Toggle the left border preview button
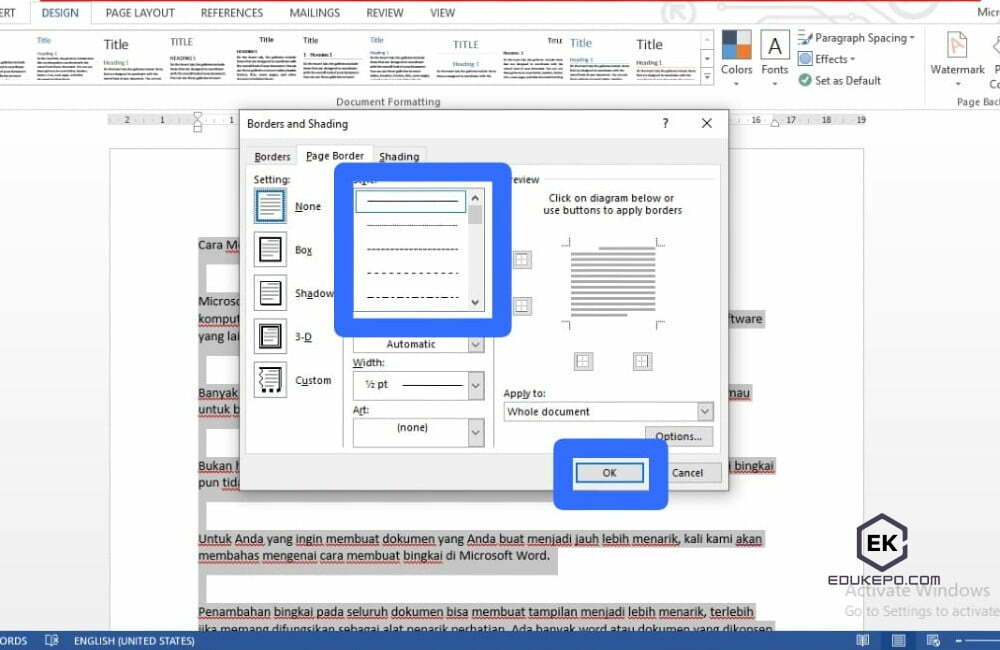 (584, 361)
